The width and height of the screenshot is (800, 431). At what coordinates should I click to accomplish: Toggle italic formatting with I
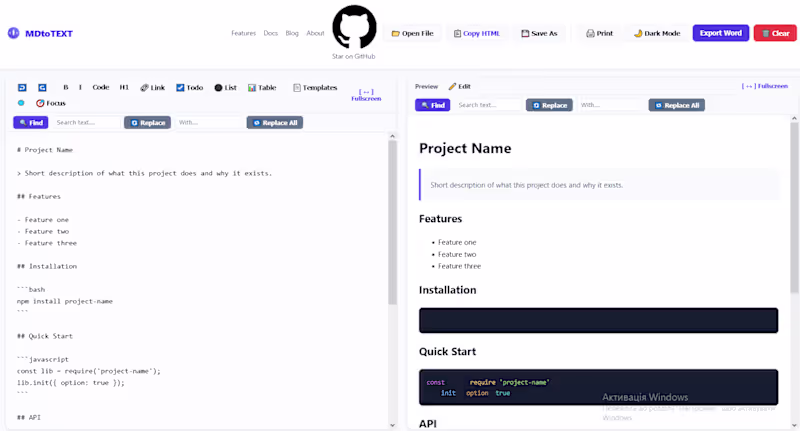[80, 88]
